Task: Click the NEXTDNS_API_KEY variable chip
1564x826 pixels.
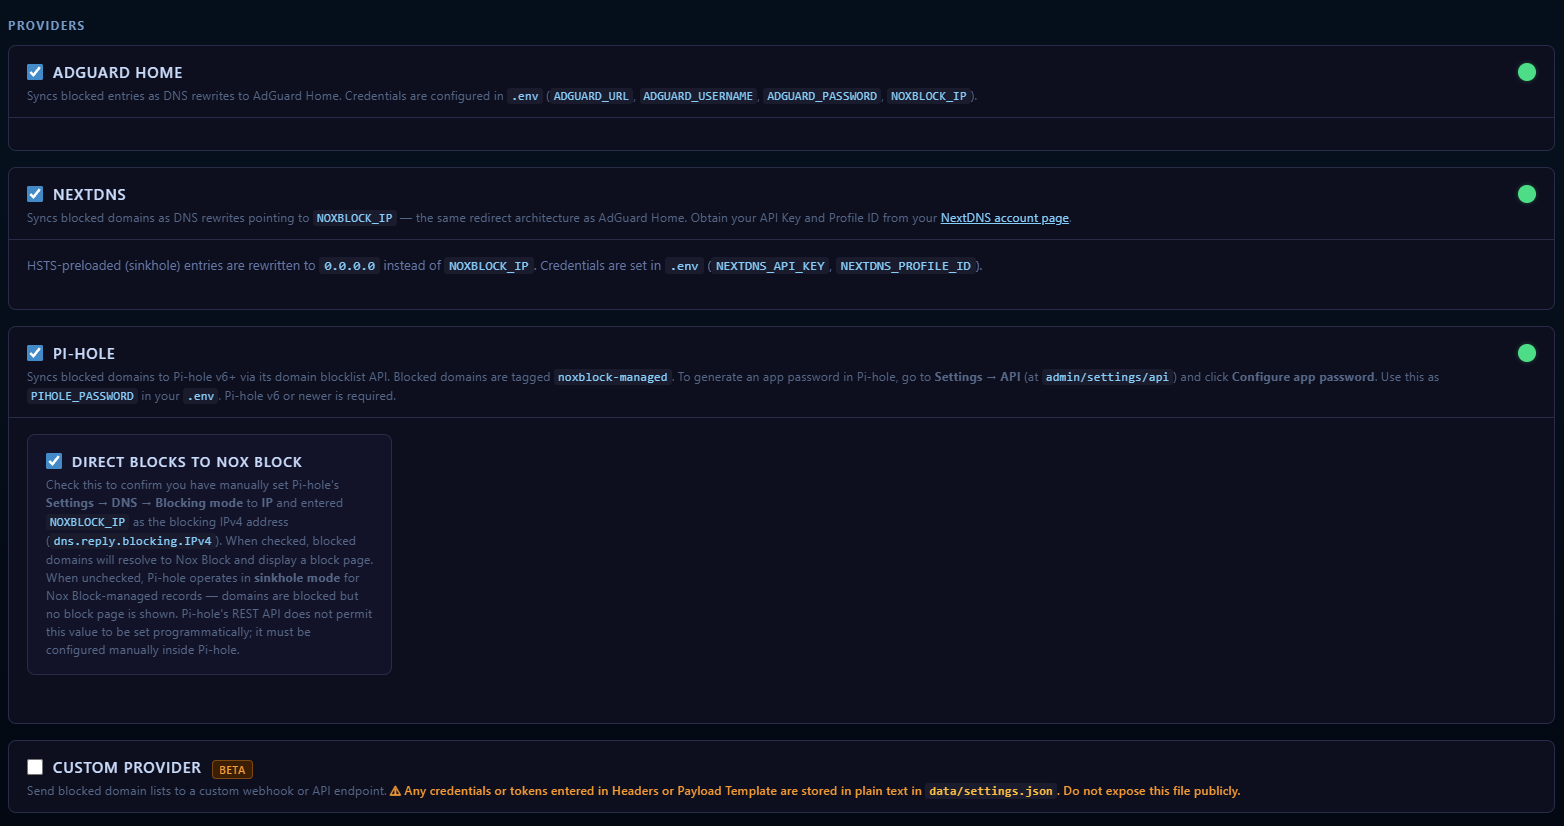Action: coord(770,266)
